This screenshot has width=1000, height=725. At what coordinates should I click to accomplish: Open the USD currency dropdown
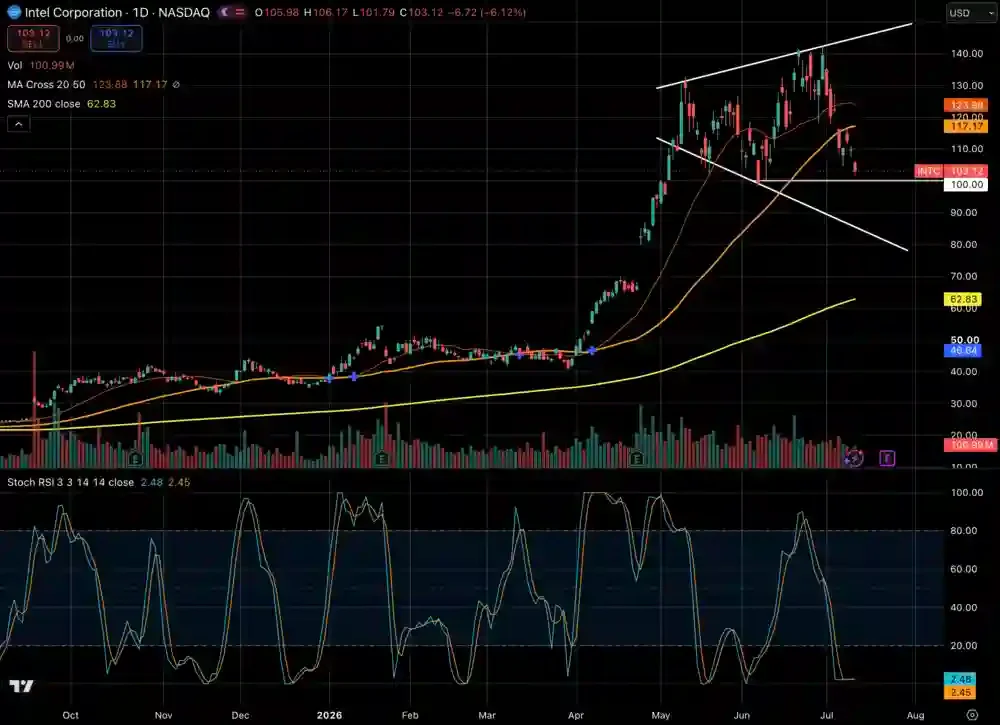tap(971, 13)
